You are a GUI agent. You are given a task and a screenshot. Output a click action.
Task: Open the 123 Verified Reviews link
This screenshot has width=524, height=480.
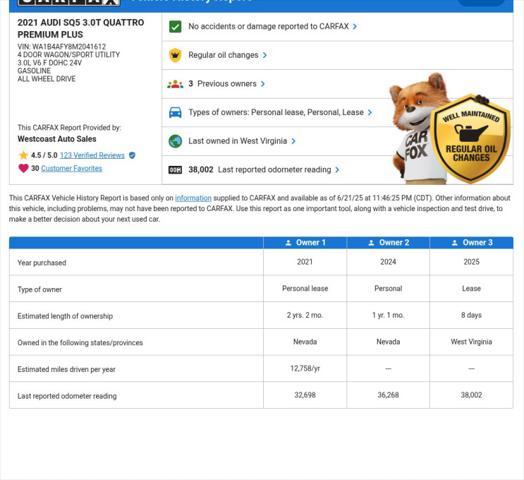[x=92, y=155]
